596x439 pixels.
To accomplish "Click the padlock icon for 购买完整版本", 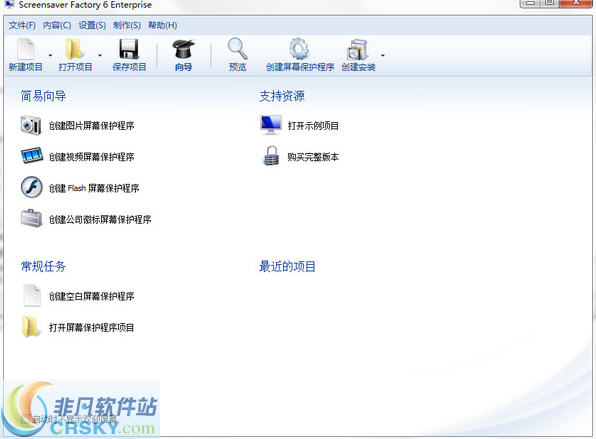I will click(271, 156).
